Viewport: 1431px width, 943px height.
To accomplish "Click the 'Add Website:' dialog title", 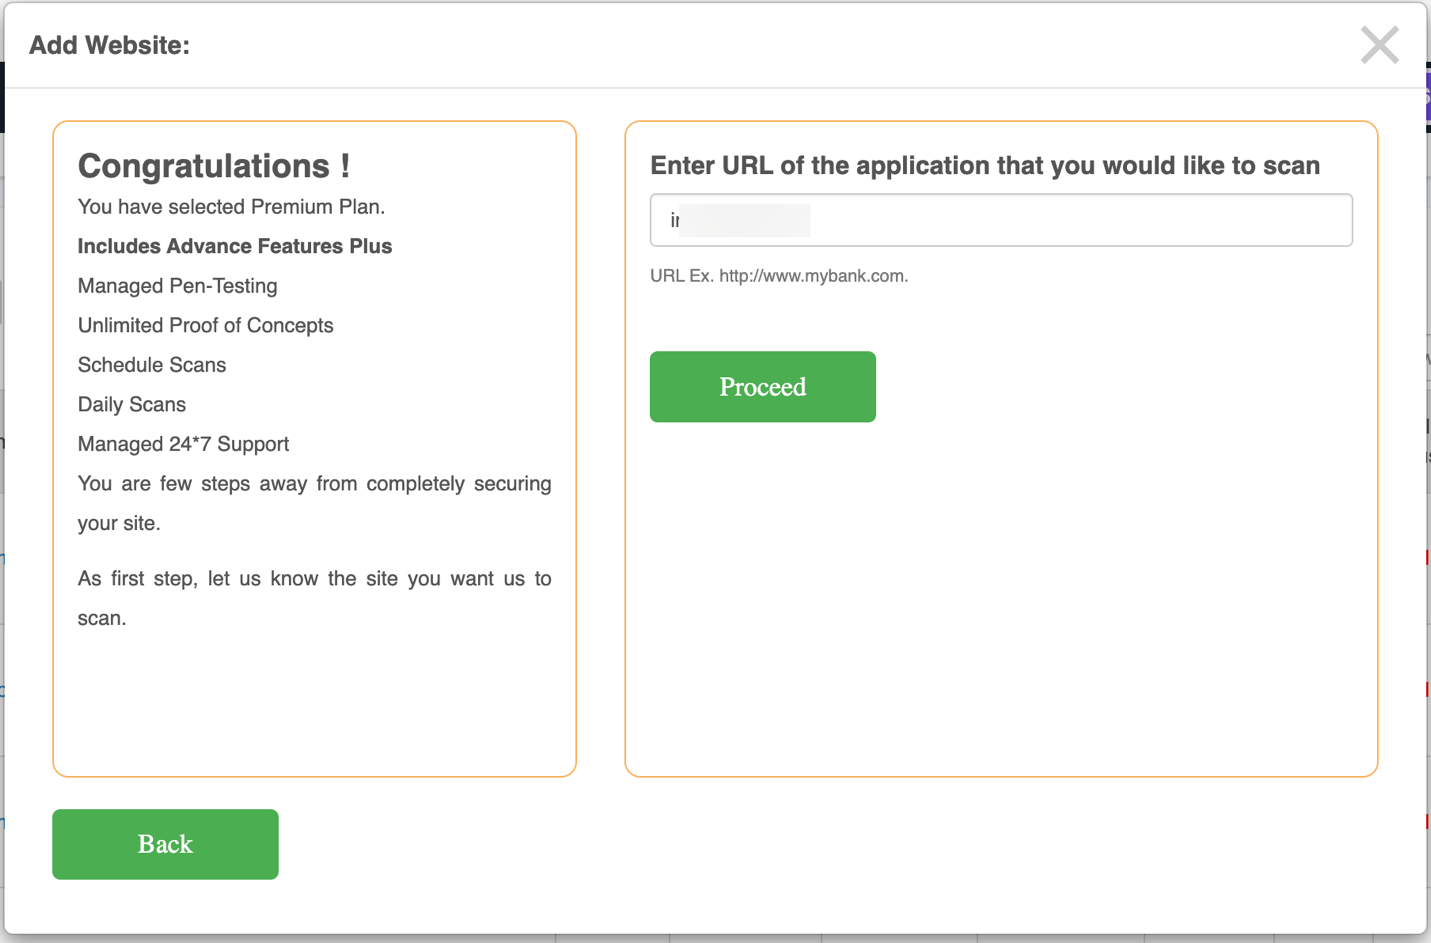I will (x=109, y=45).
